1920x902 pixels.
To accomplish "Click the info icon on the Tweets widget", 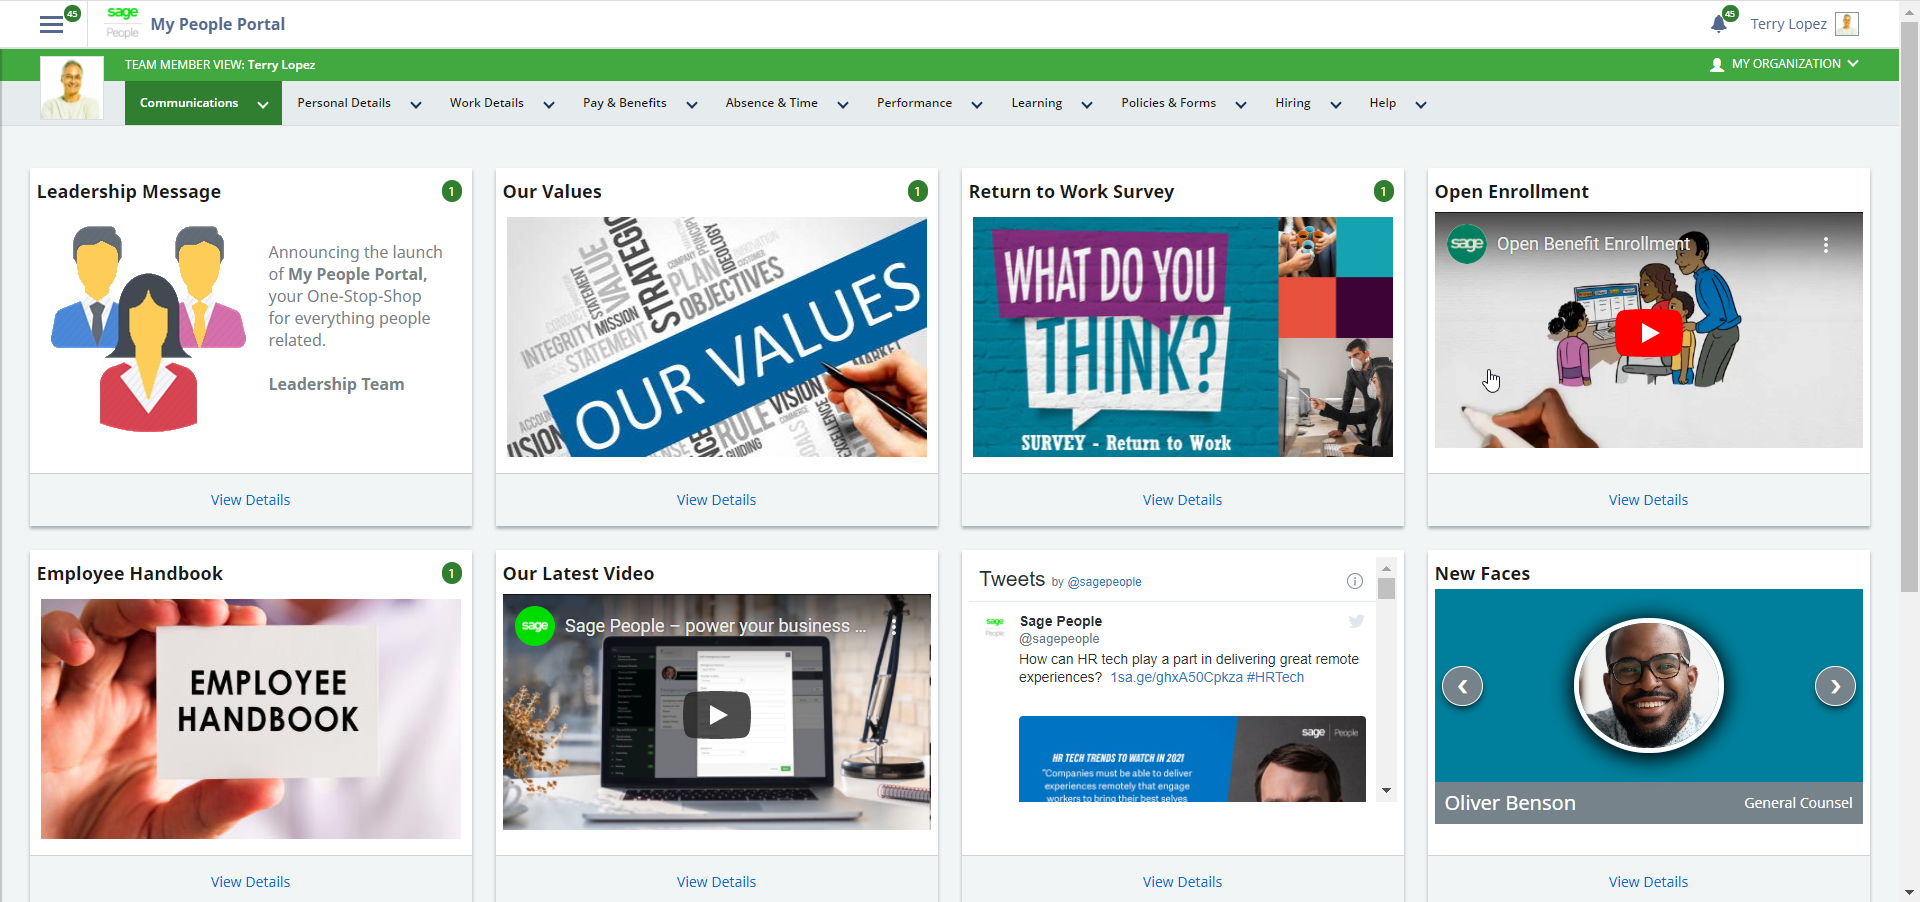I will [x=1355, y=581].
